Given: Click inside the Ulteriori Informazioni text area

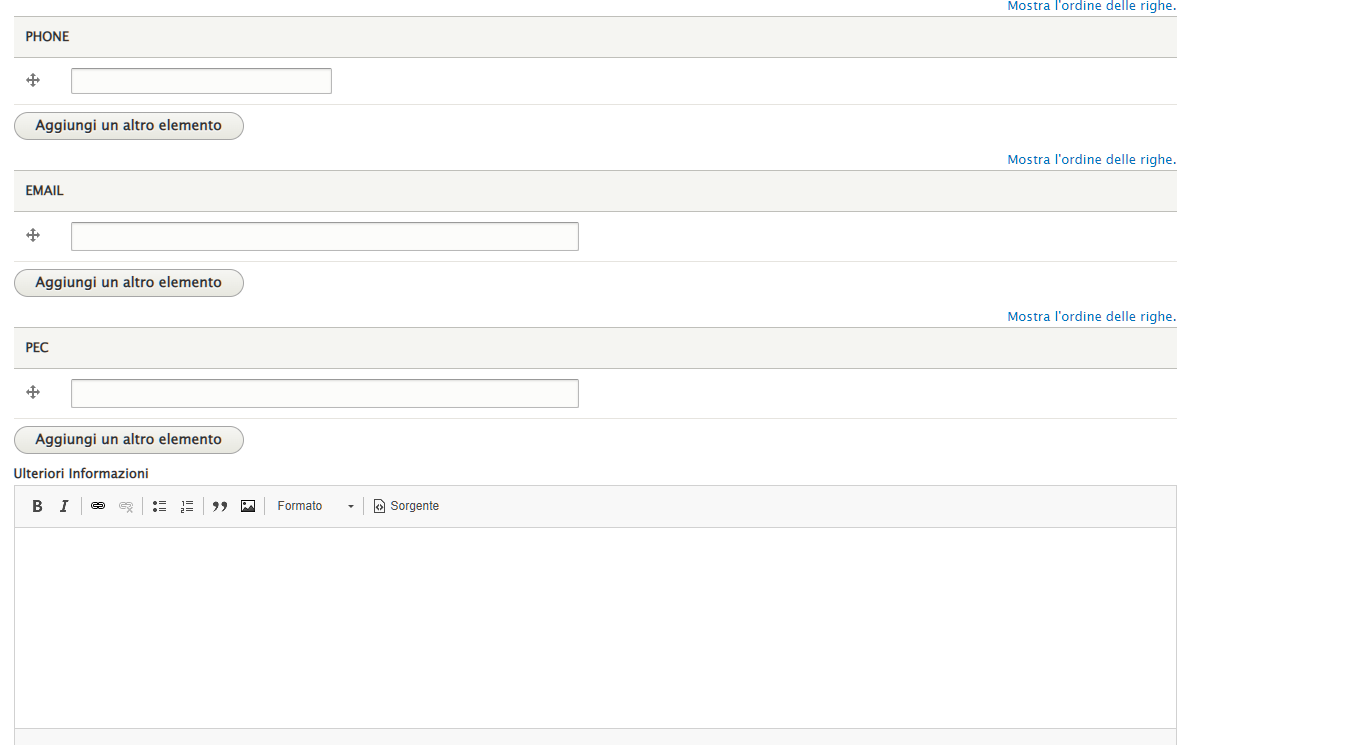Looking at the screenshot, I should tap(595, 627).
